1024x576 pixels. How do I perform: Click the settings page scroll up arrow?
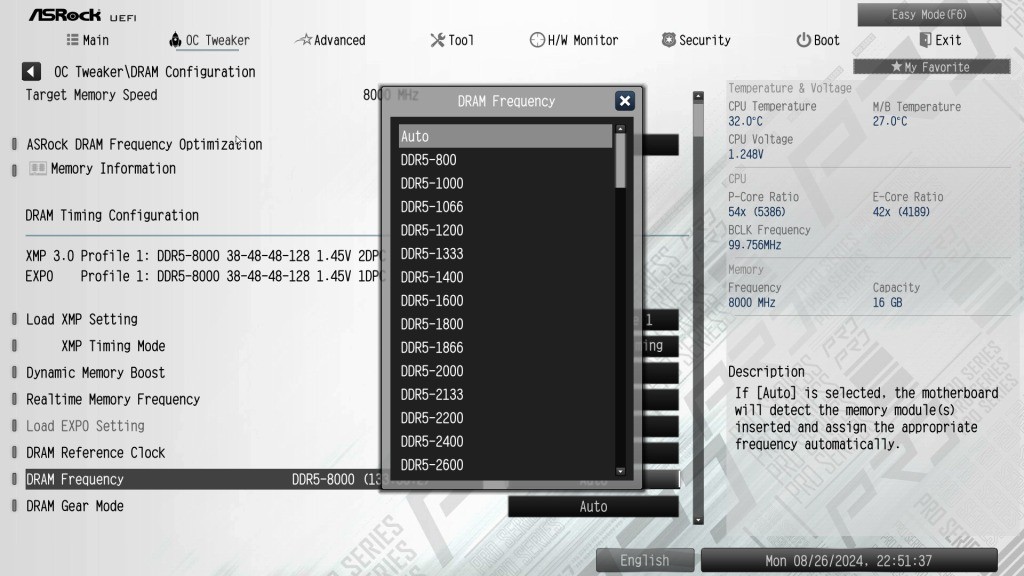click(x=698, y=96)
